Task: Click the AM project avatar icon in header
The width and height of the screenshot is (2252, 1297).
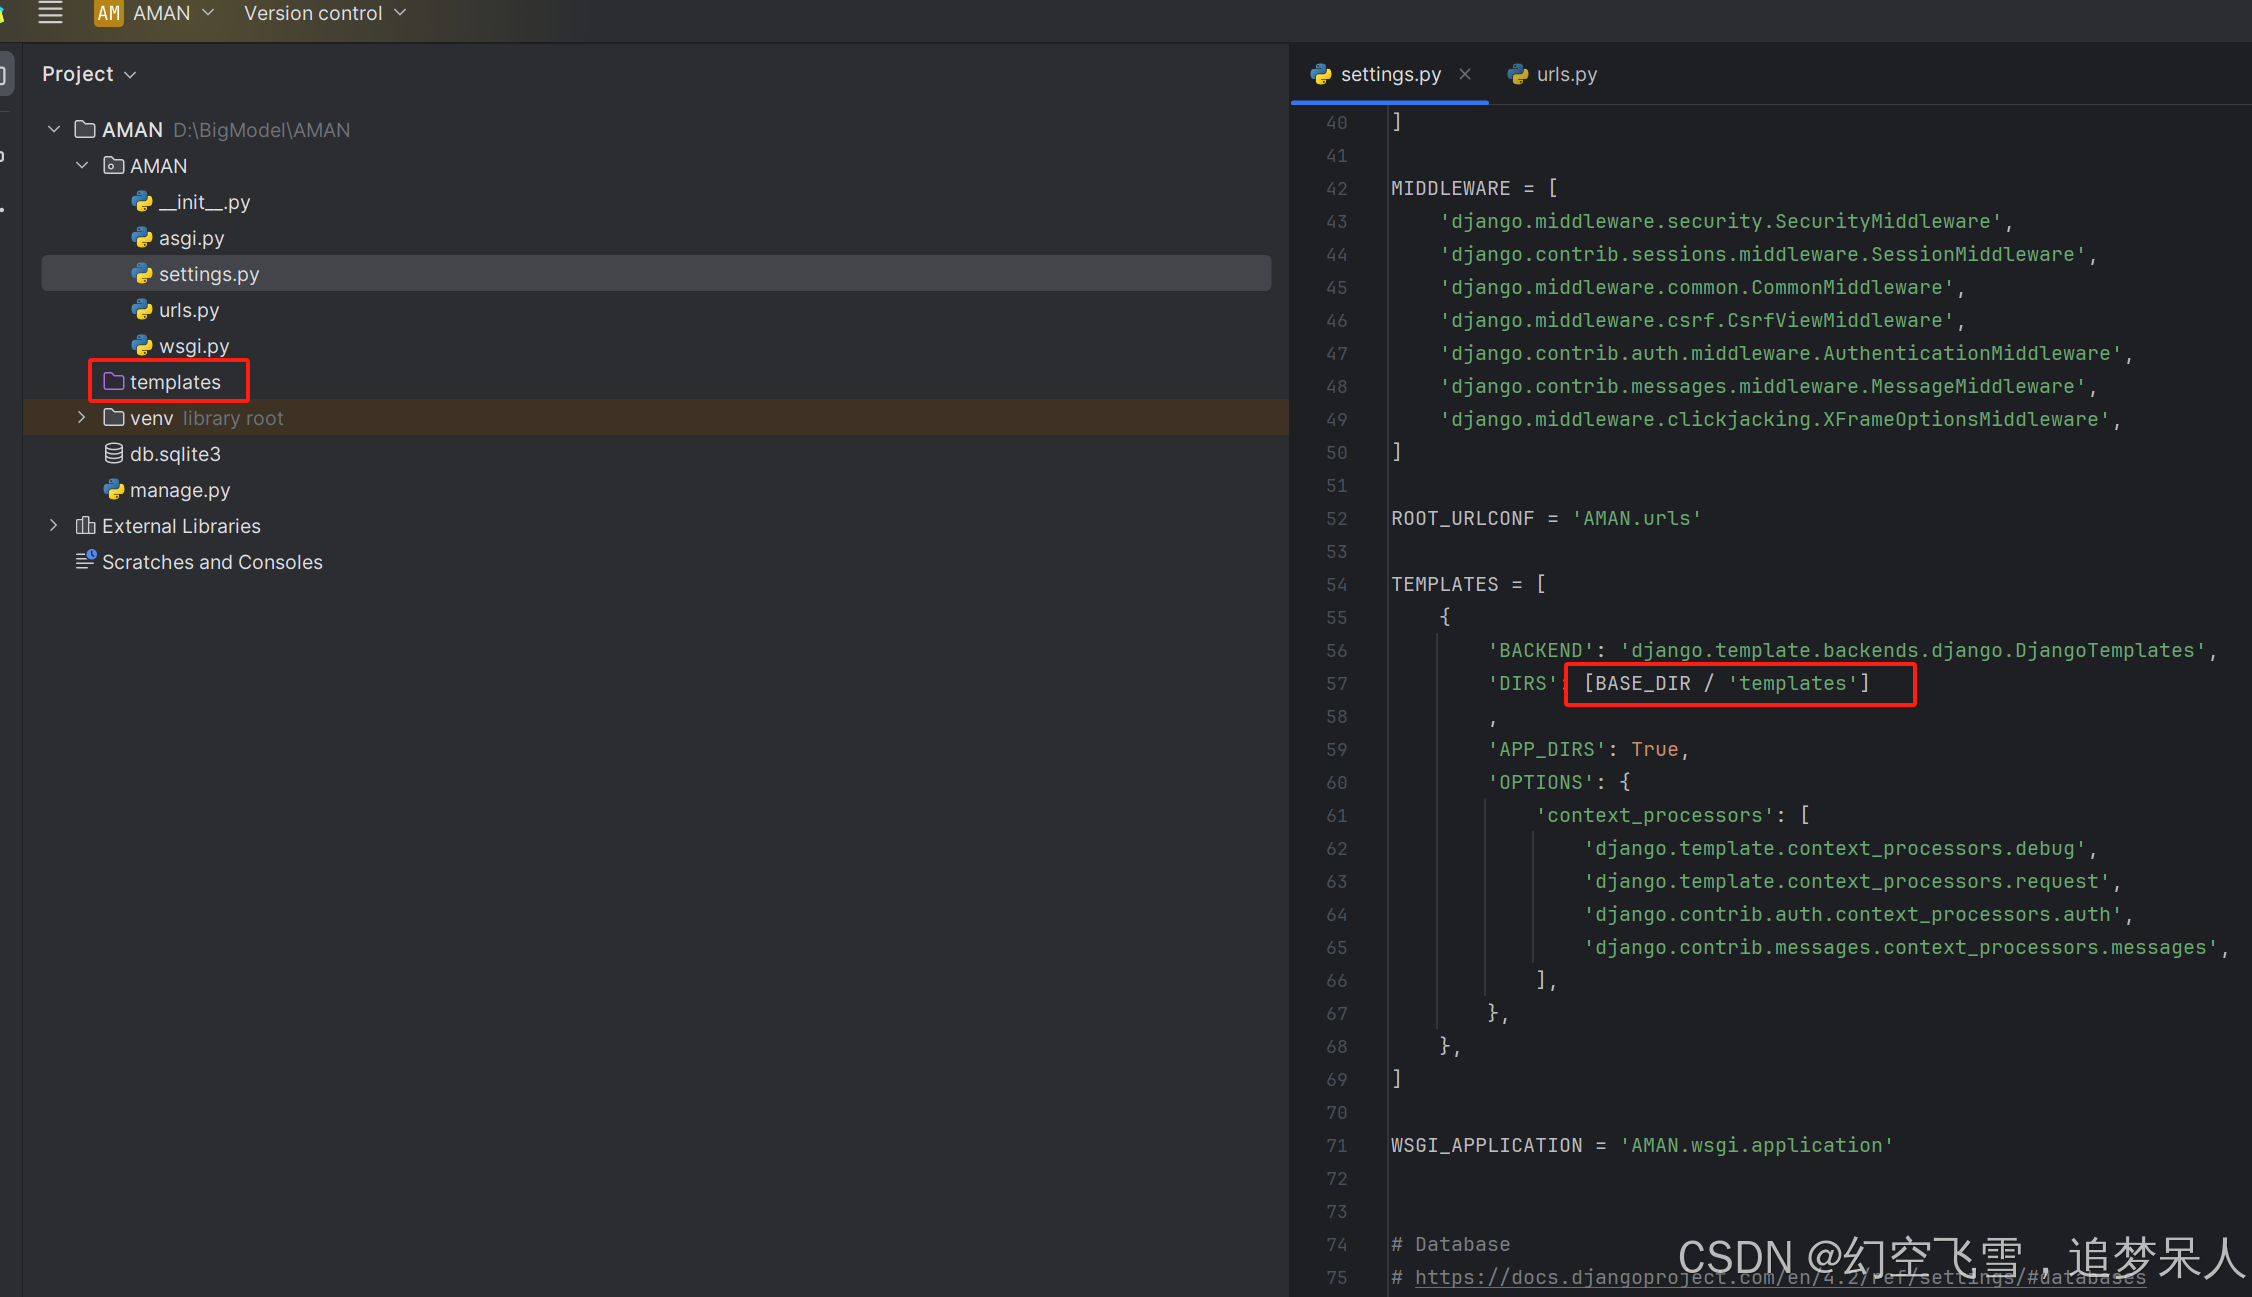Action: point(108,14)
